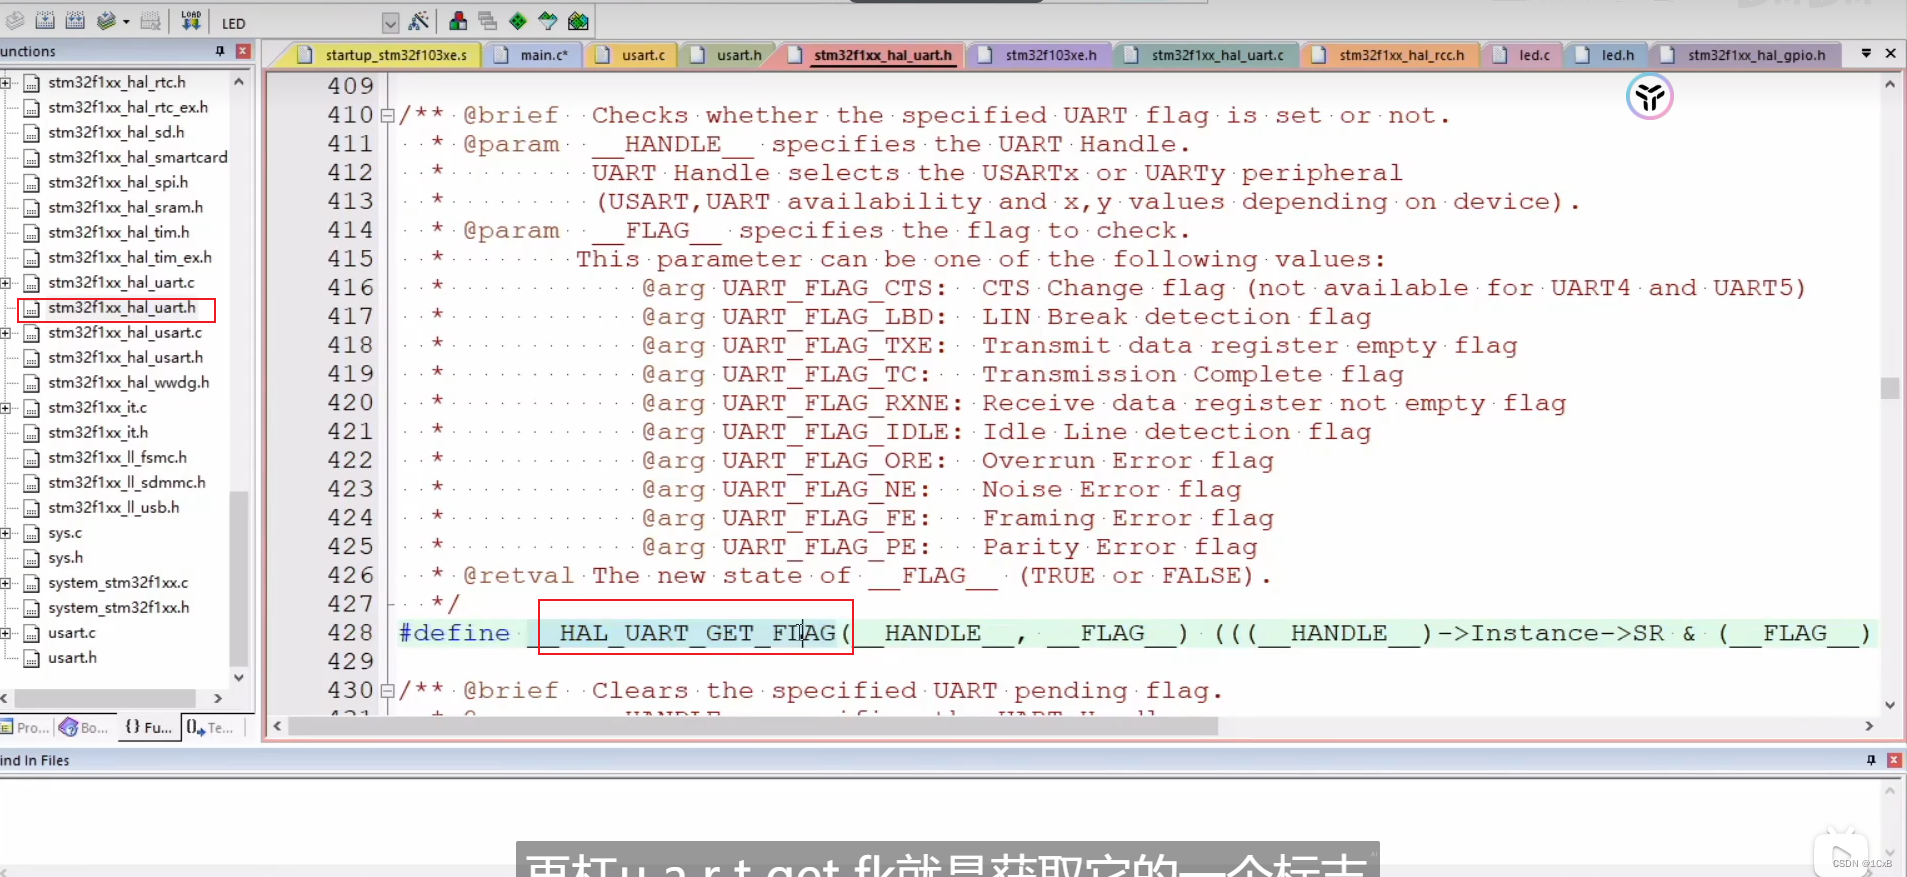This screenshot has width=1907, height=877.
Task: Click the functions panel scroll up arrow
Action: click(x=239, y=82)
